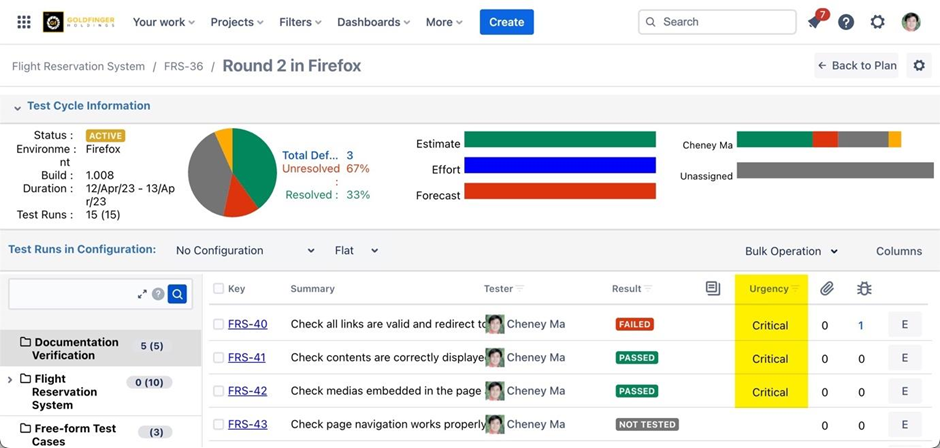The height and width of the screenshot is (448, 940).
Task: Click the search magnifier button in sidebar
Action: (x=177, y=294)
